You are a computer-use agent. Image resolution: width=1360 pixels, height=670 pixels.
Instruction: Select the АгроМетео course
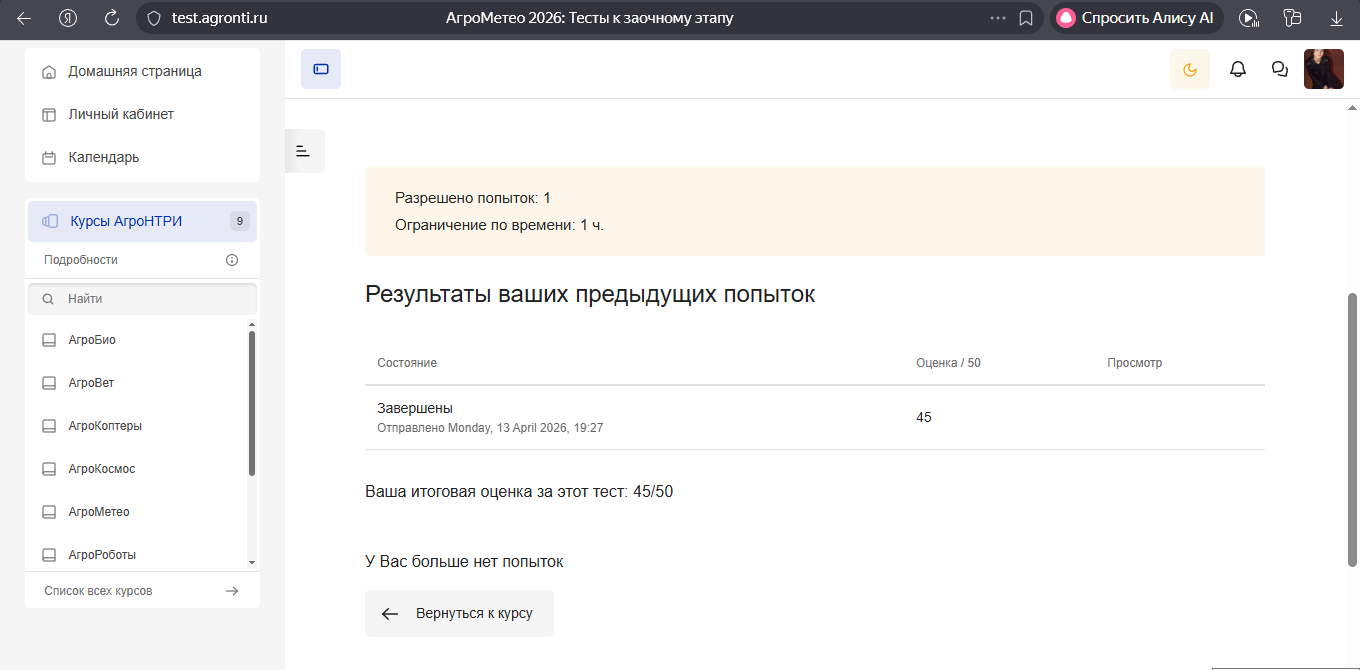click(99, 512)
